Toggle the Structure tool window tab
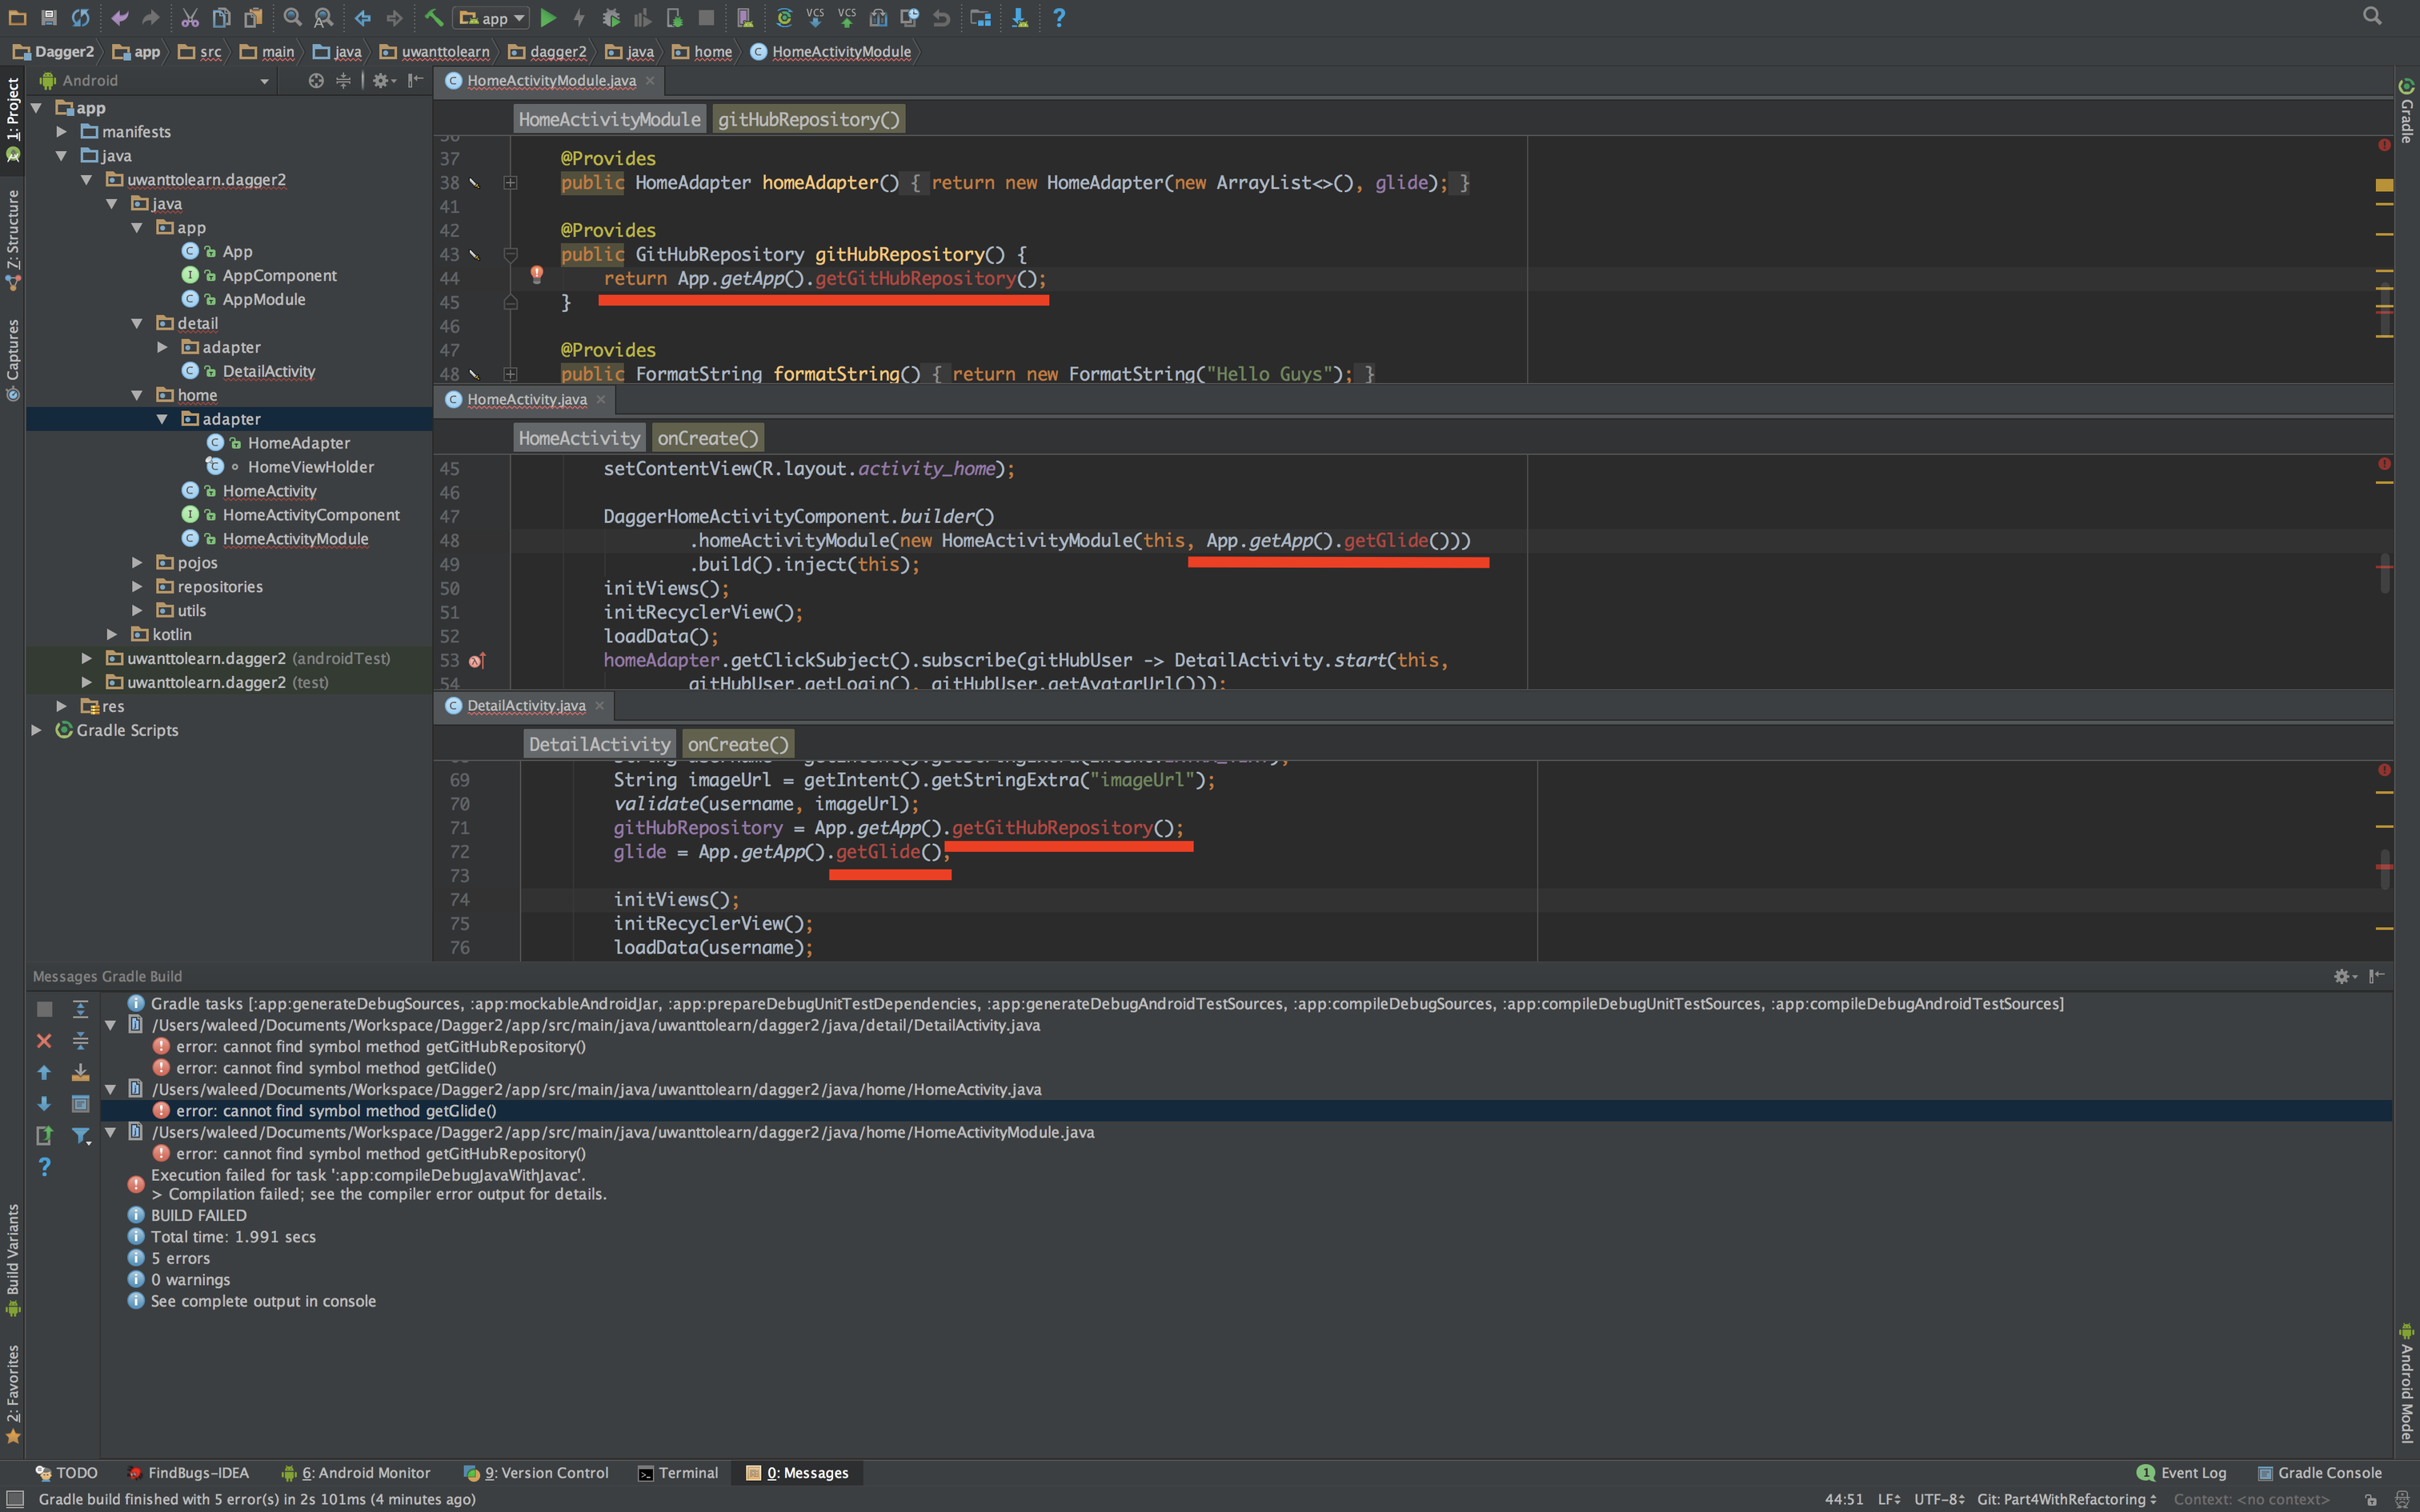 (x=13, y=238)
